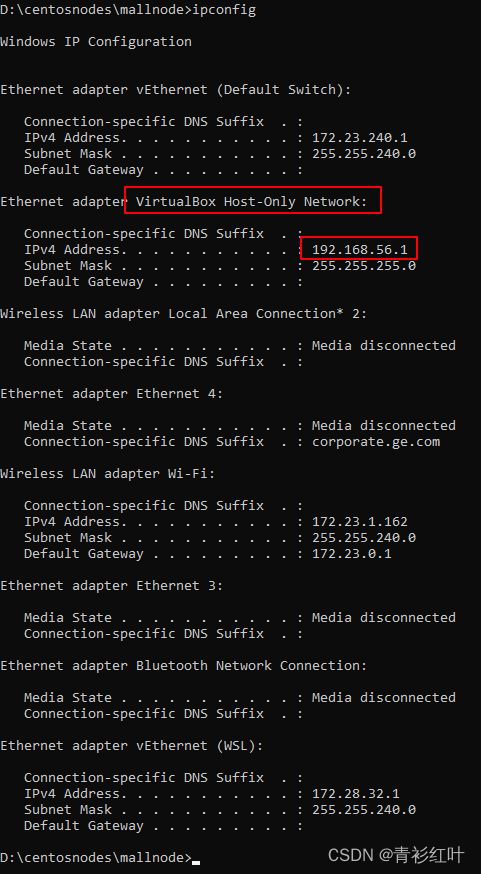Click the Ethernet adapter Ethernet 4 heading
The width and height of the screenshot is (481, 874).
pyautogui.click(x=111, y=394)
